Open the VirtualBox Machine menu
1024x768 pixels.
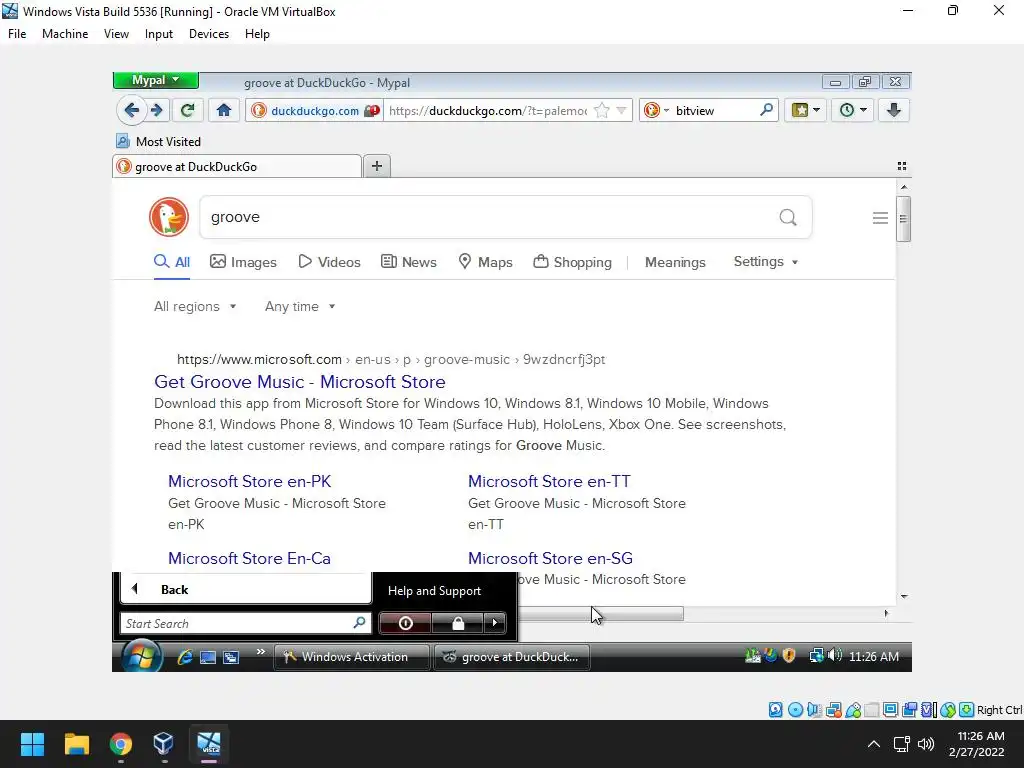click(x=65, y=34)
